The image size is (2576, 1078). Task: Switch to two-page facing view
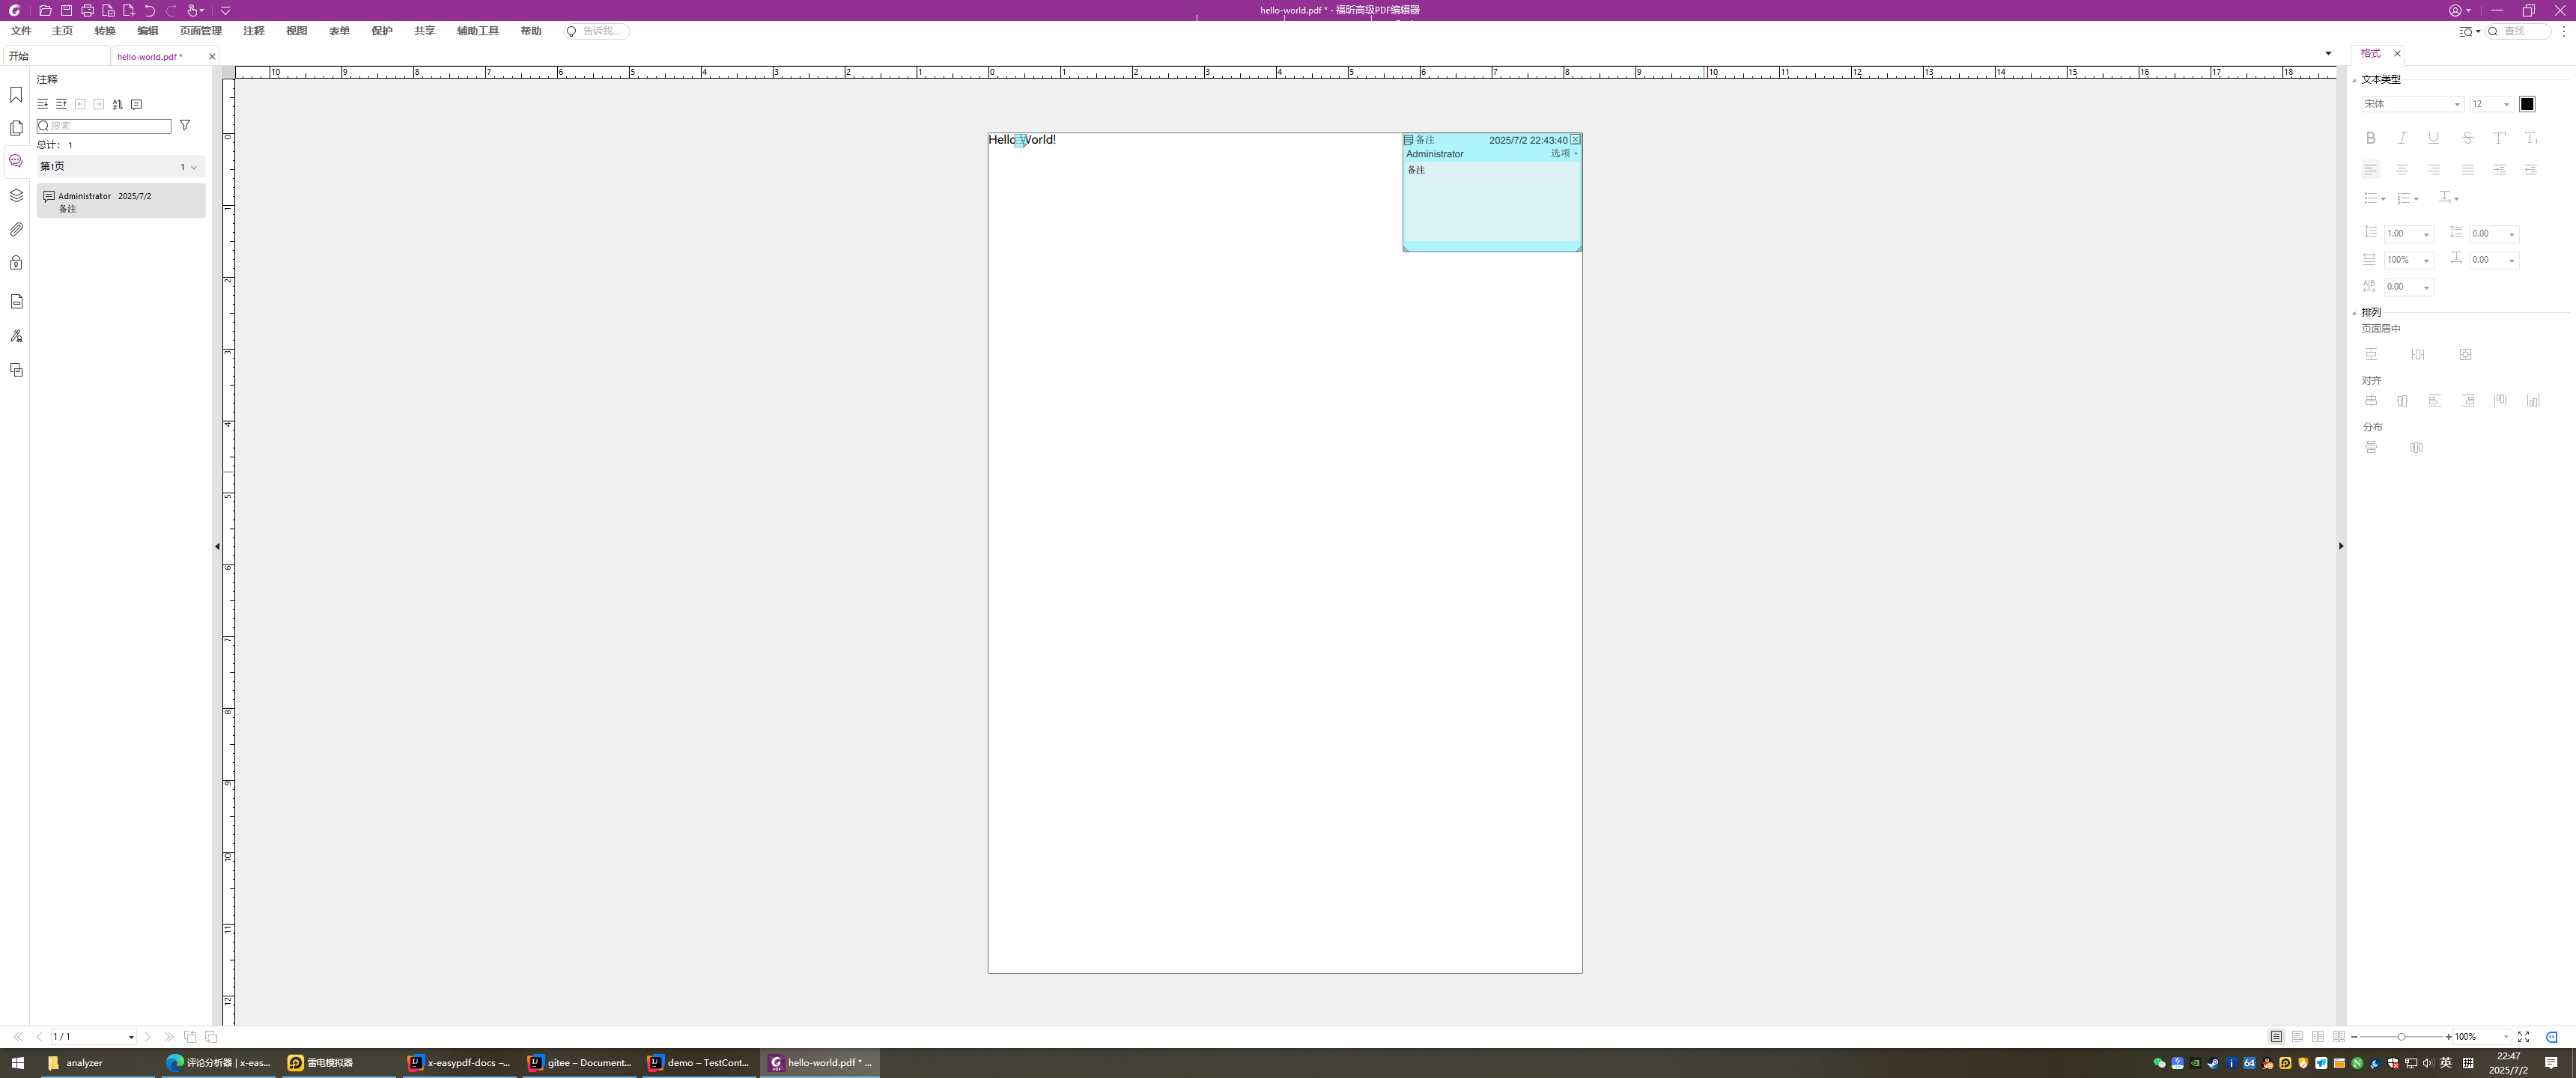click(x=2318, y=1037)
